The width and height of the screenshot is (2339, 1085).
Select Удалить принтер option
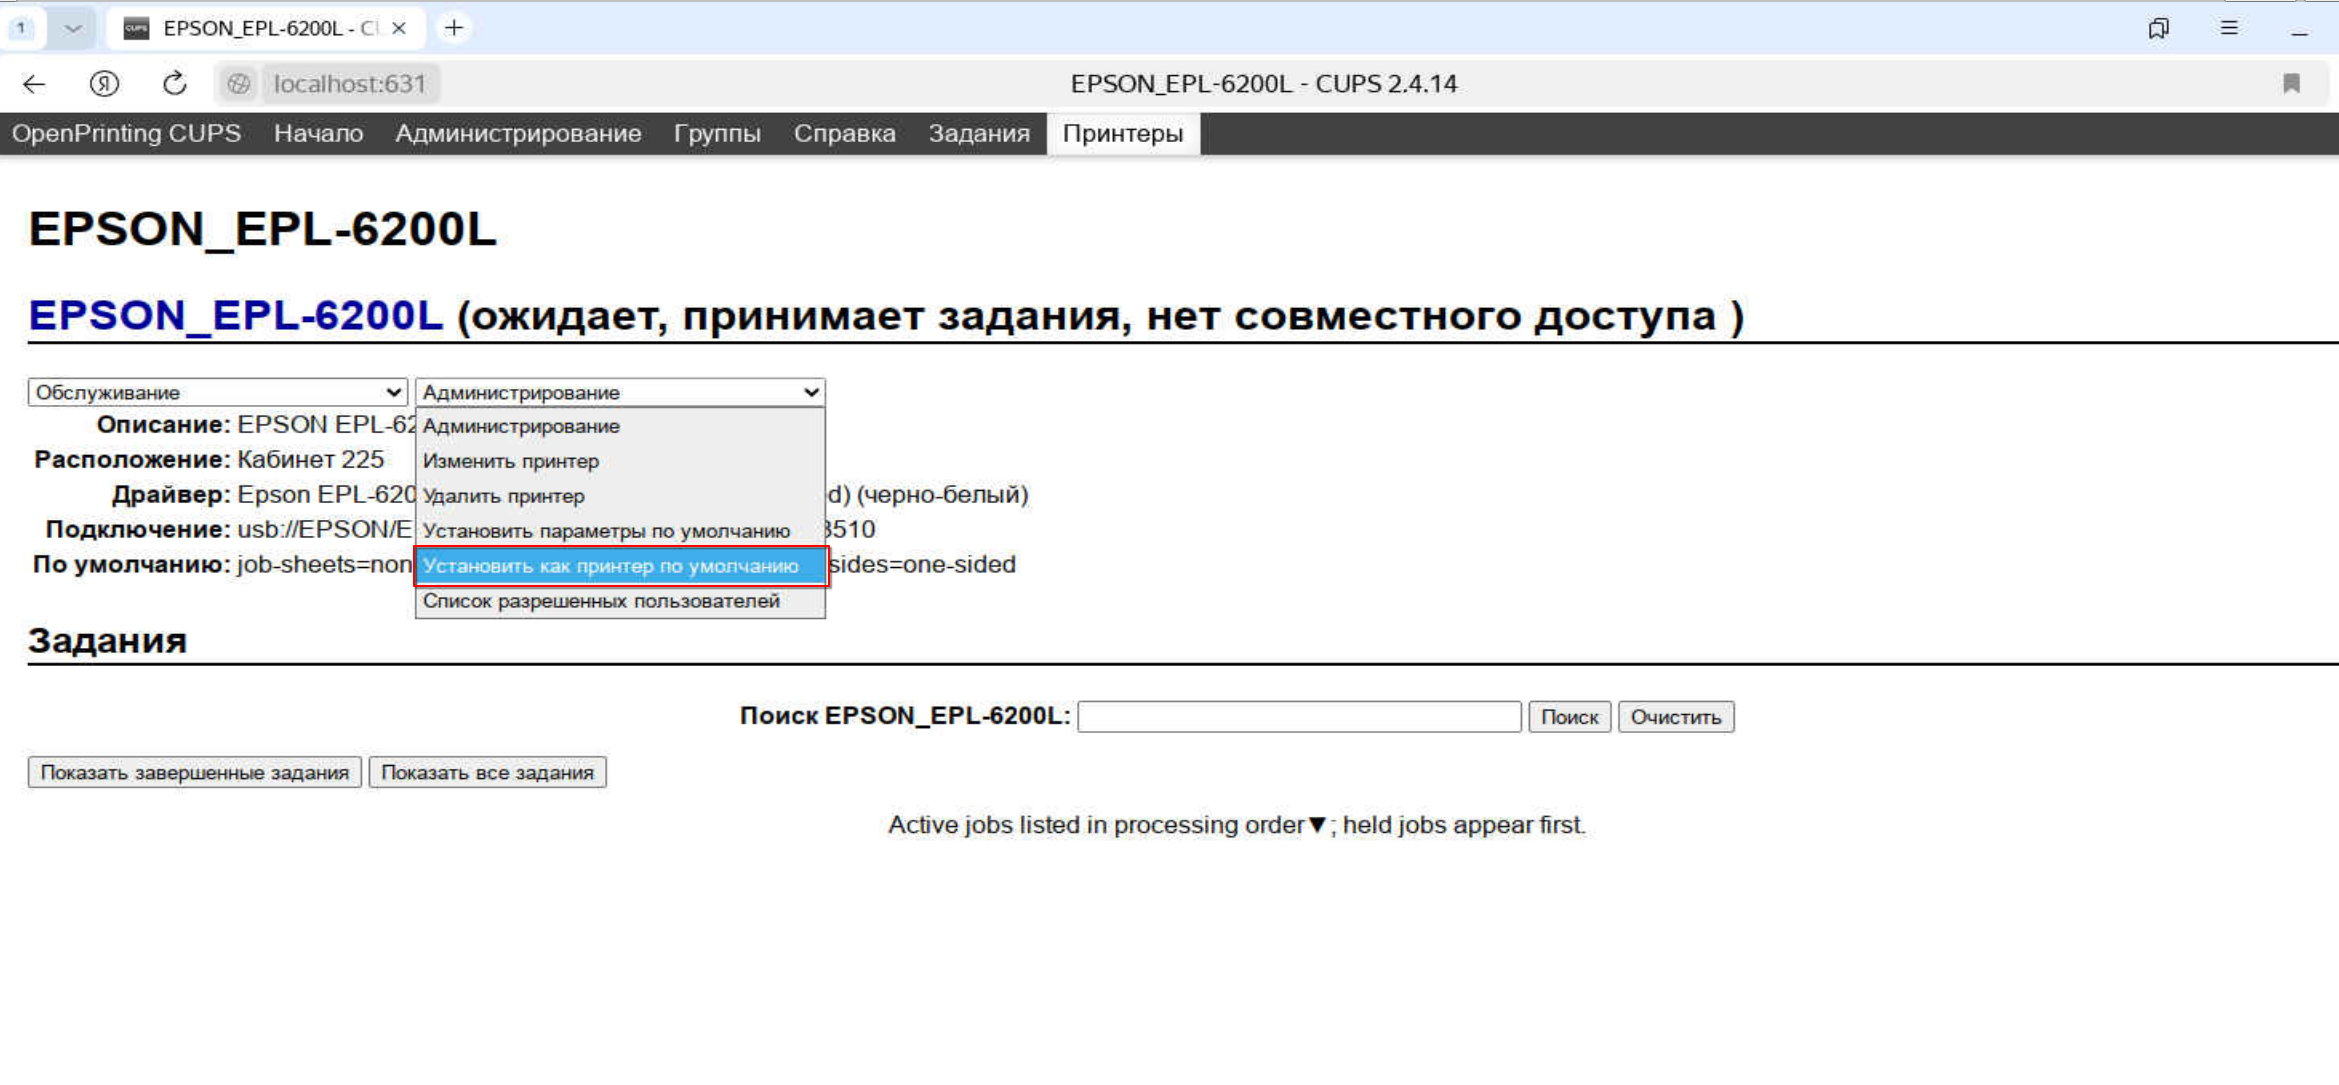pos(504,496)
